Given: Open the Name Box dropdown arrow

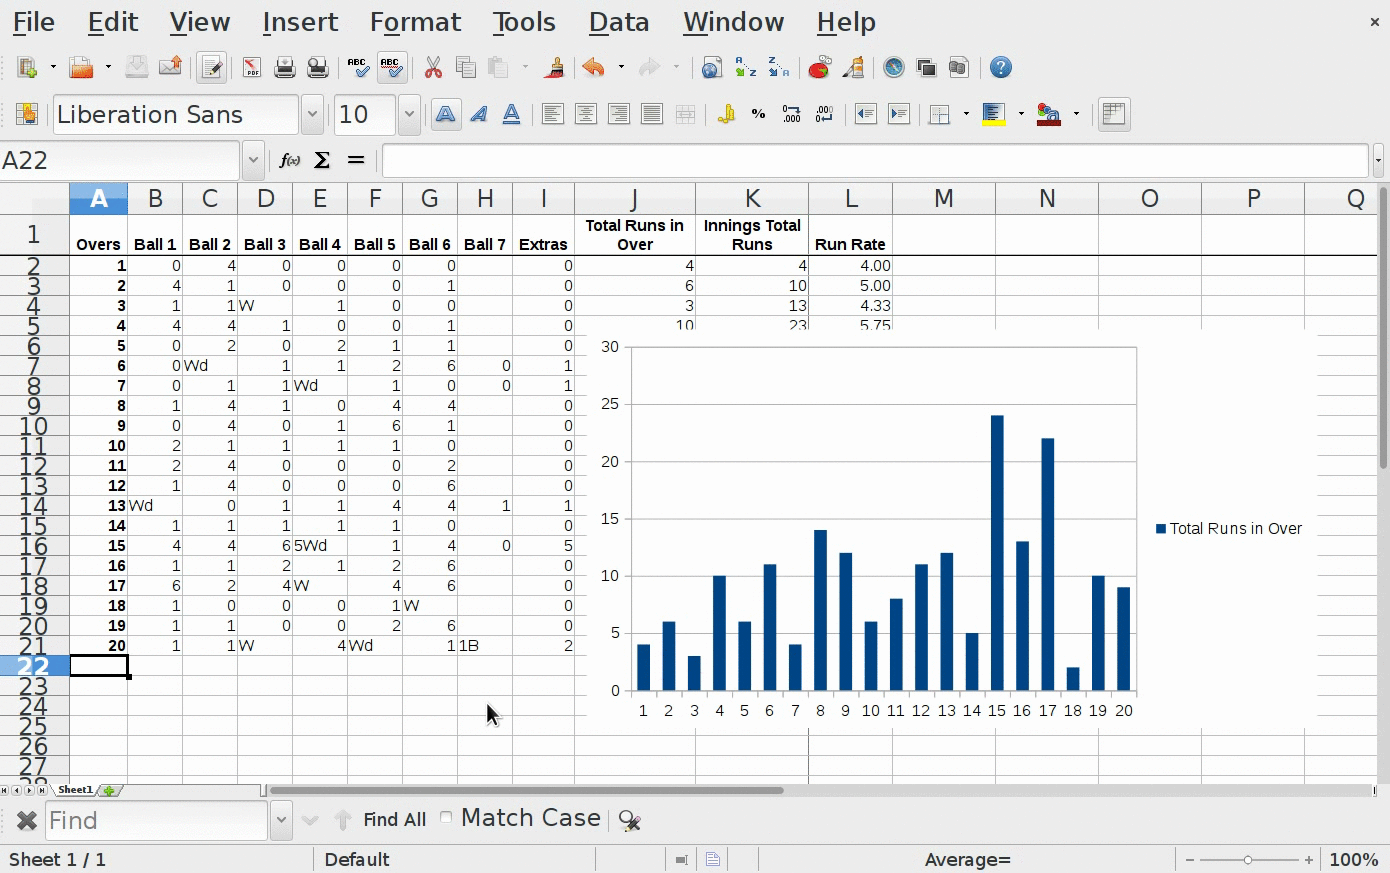Looking at the screenshot, I should (x=253, y=160).
